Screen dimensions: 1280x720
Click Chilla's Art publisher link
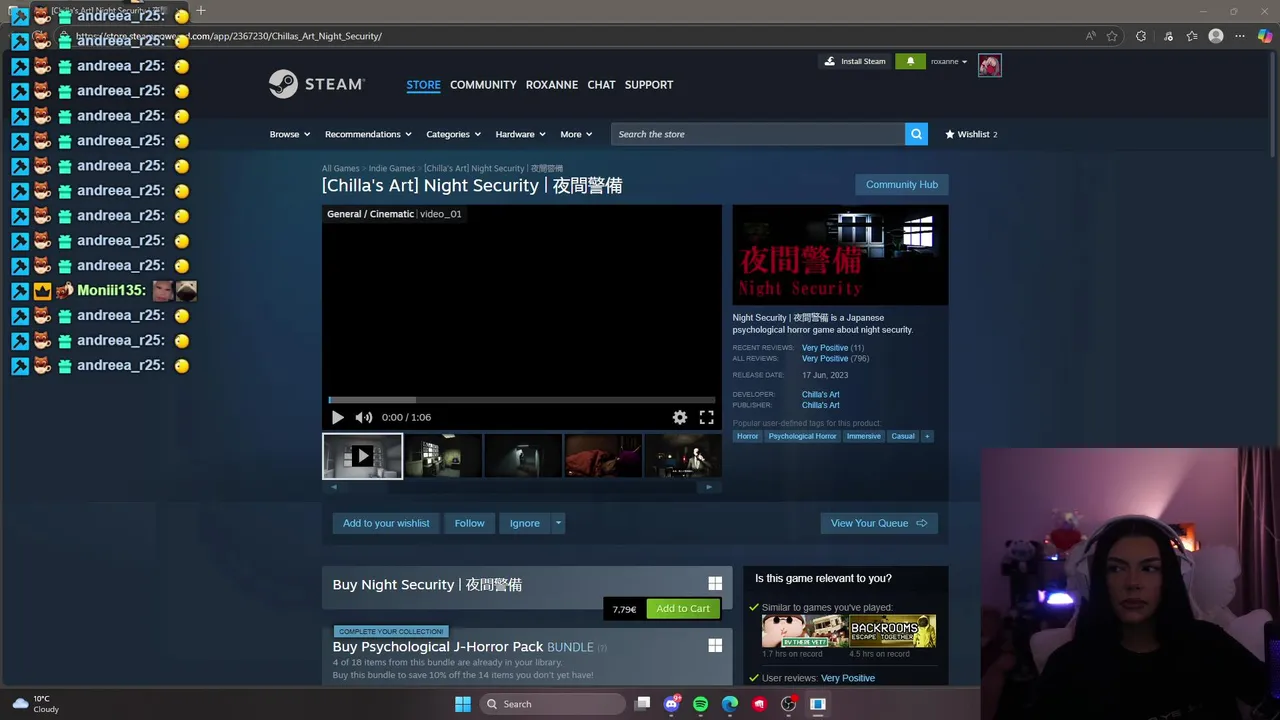(820, 405)
